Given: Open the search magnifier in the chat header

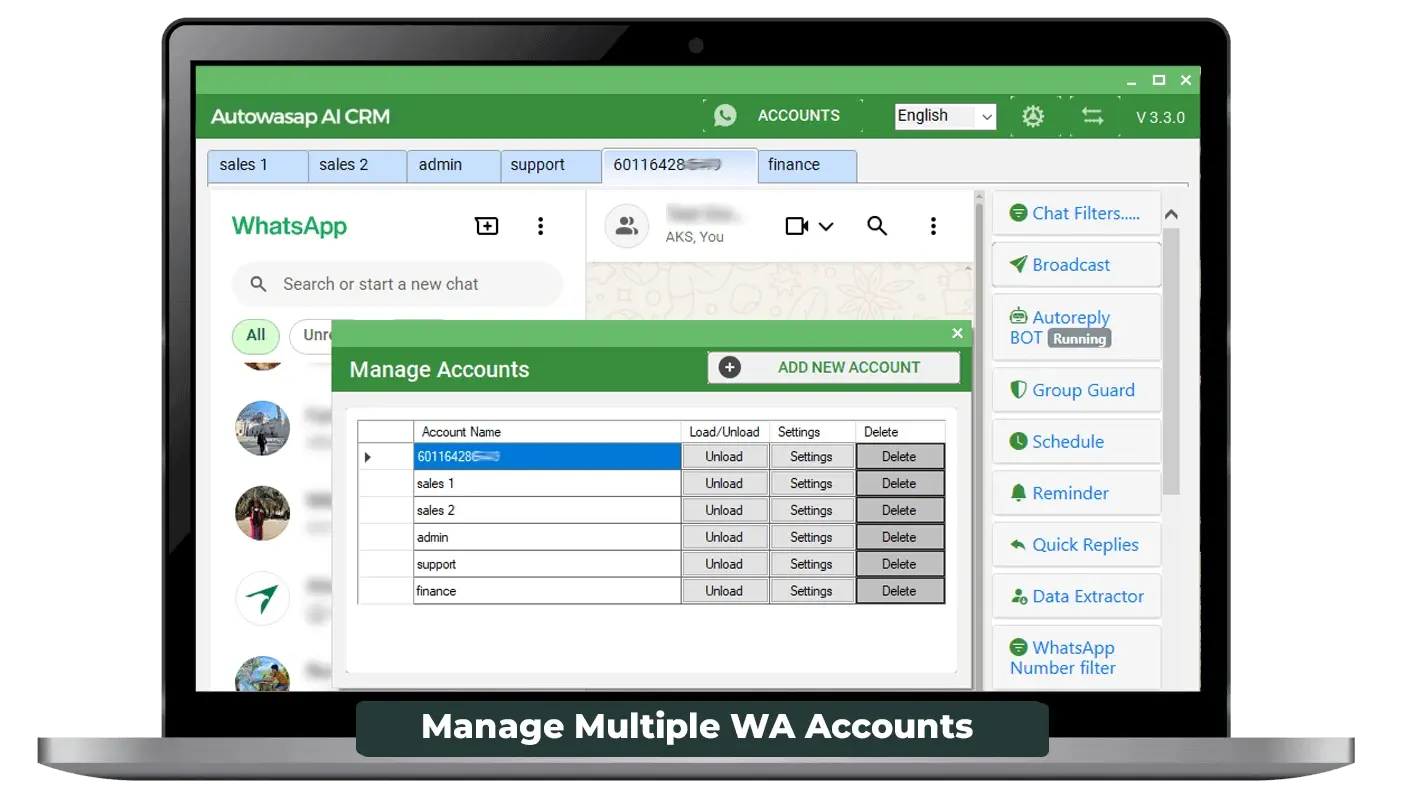Looking at the screenshot, I should pyautogui.click(x=877, y=226).
